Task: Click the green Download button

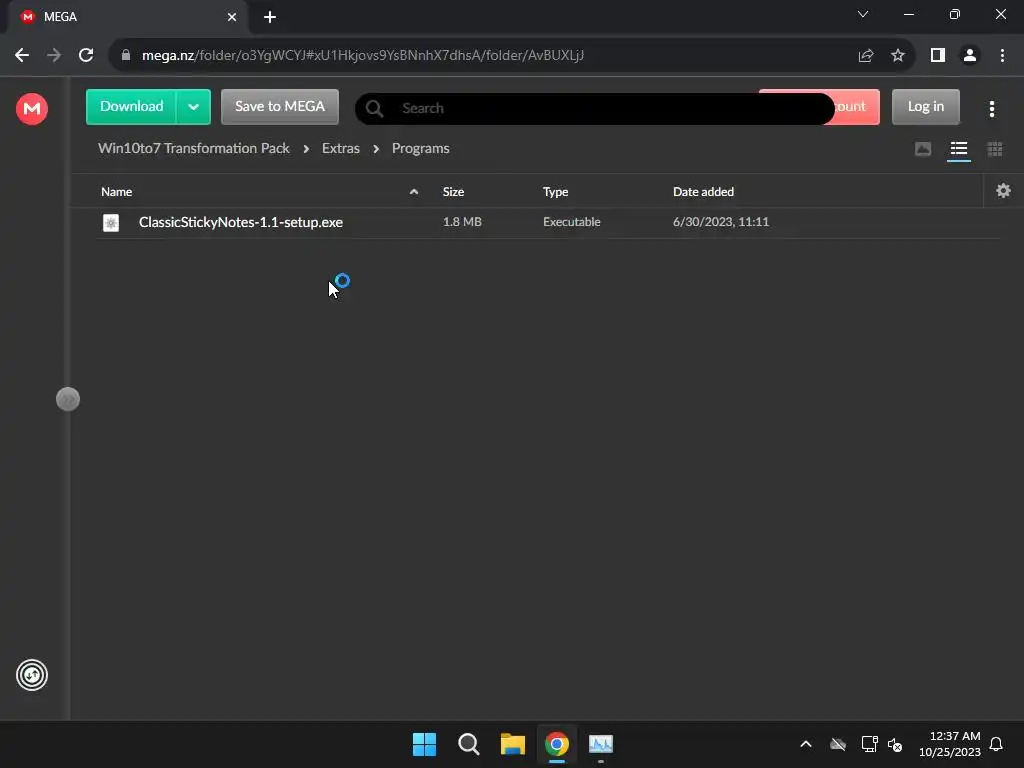Action: click(131, 106)
